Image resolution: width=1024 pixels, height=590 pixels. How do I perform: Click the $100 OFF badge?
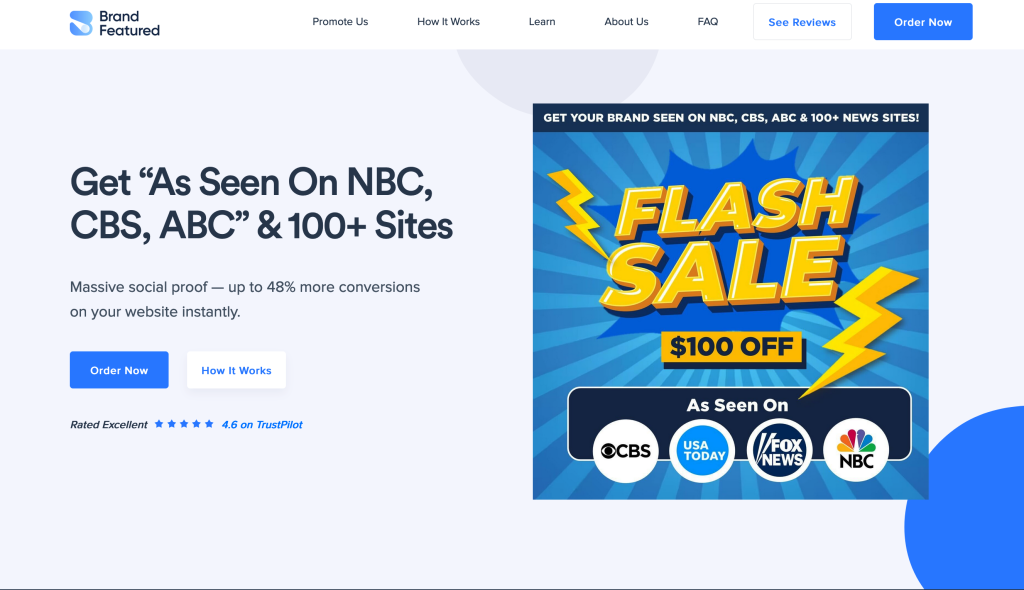(x=732, y=347)
